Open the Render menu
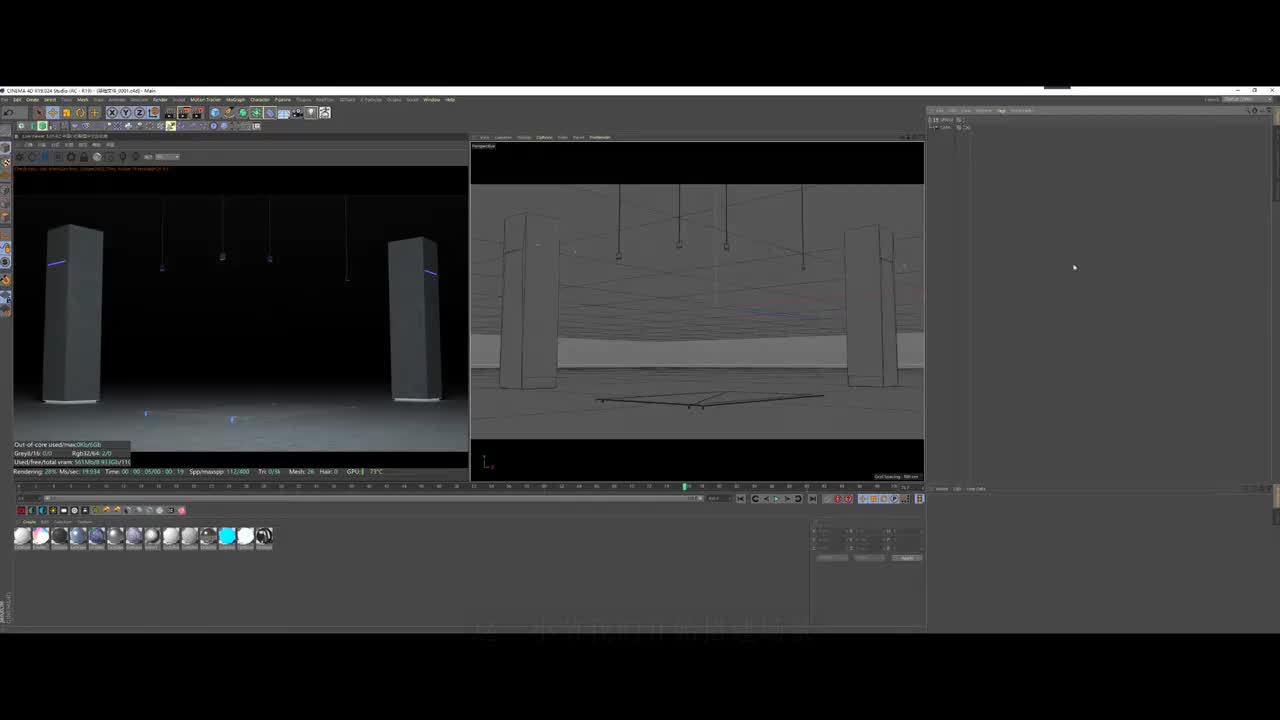Image resolution: width=1280 pixels, height=720 pixels. [160, 100]
